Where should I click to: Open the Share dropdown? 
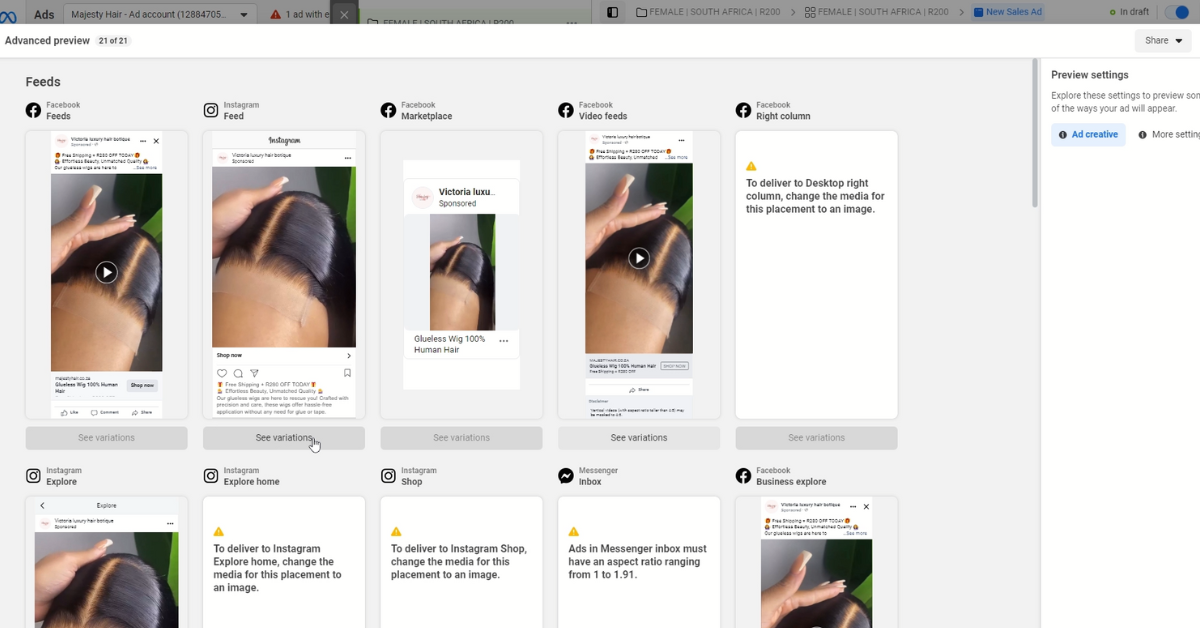[1163, 41]
